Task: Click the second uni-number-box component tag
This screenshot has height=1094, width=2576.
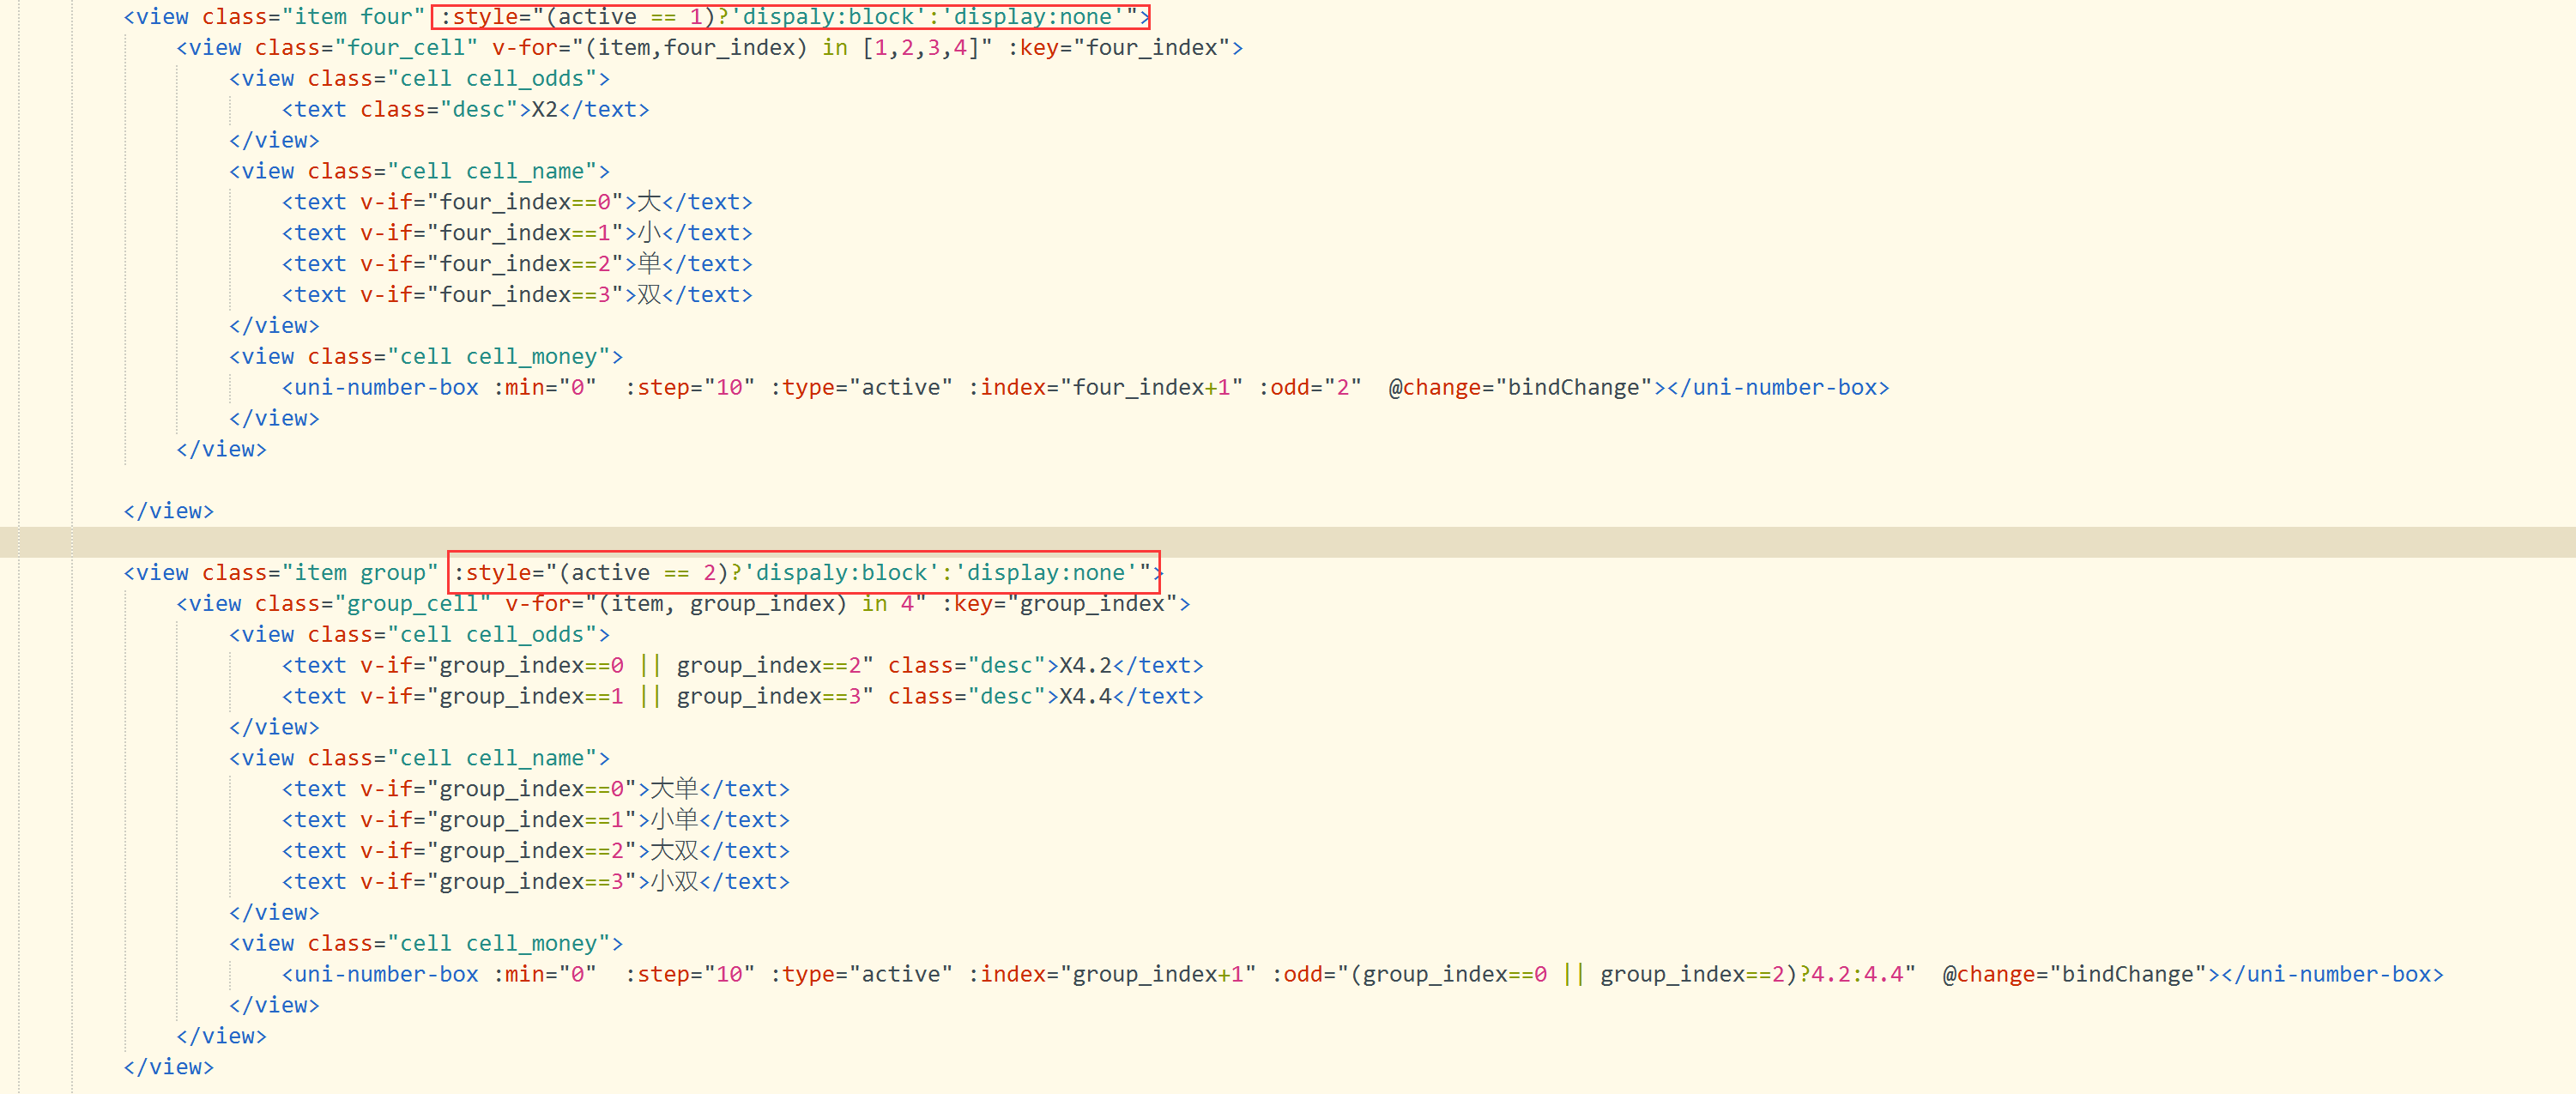Action: [383, 974]
